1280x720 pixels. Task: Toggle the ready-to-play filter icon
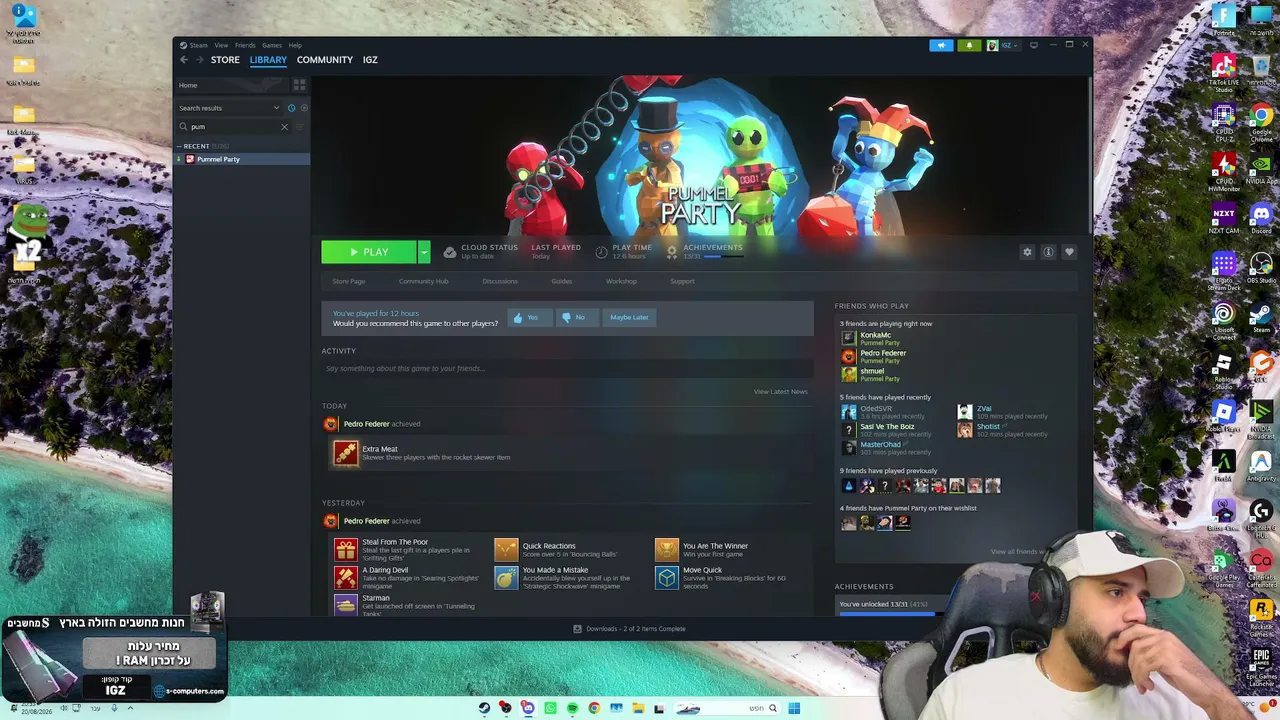(x=303, y=108)
